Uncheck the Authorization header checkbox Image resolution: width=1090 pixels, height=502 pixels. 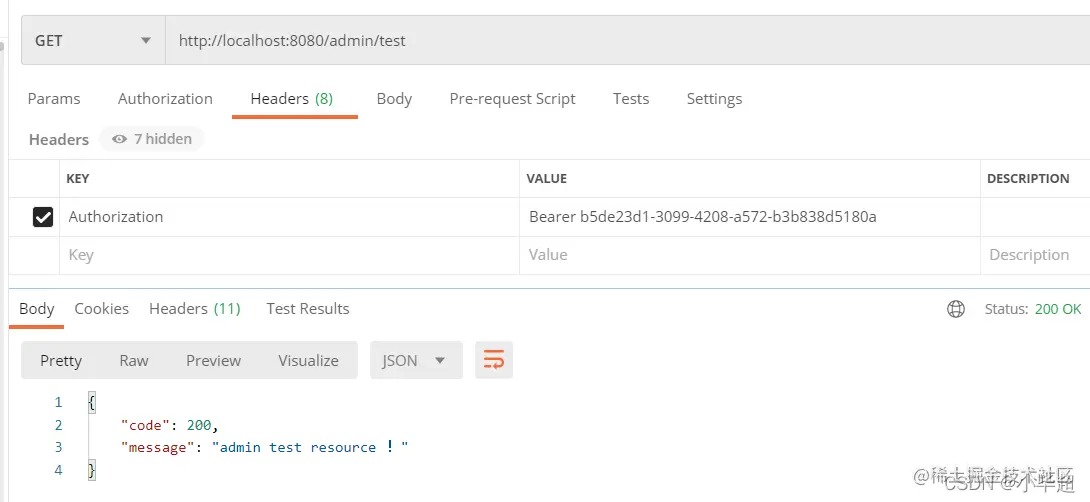pos(42,217)
